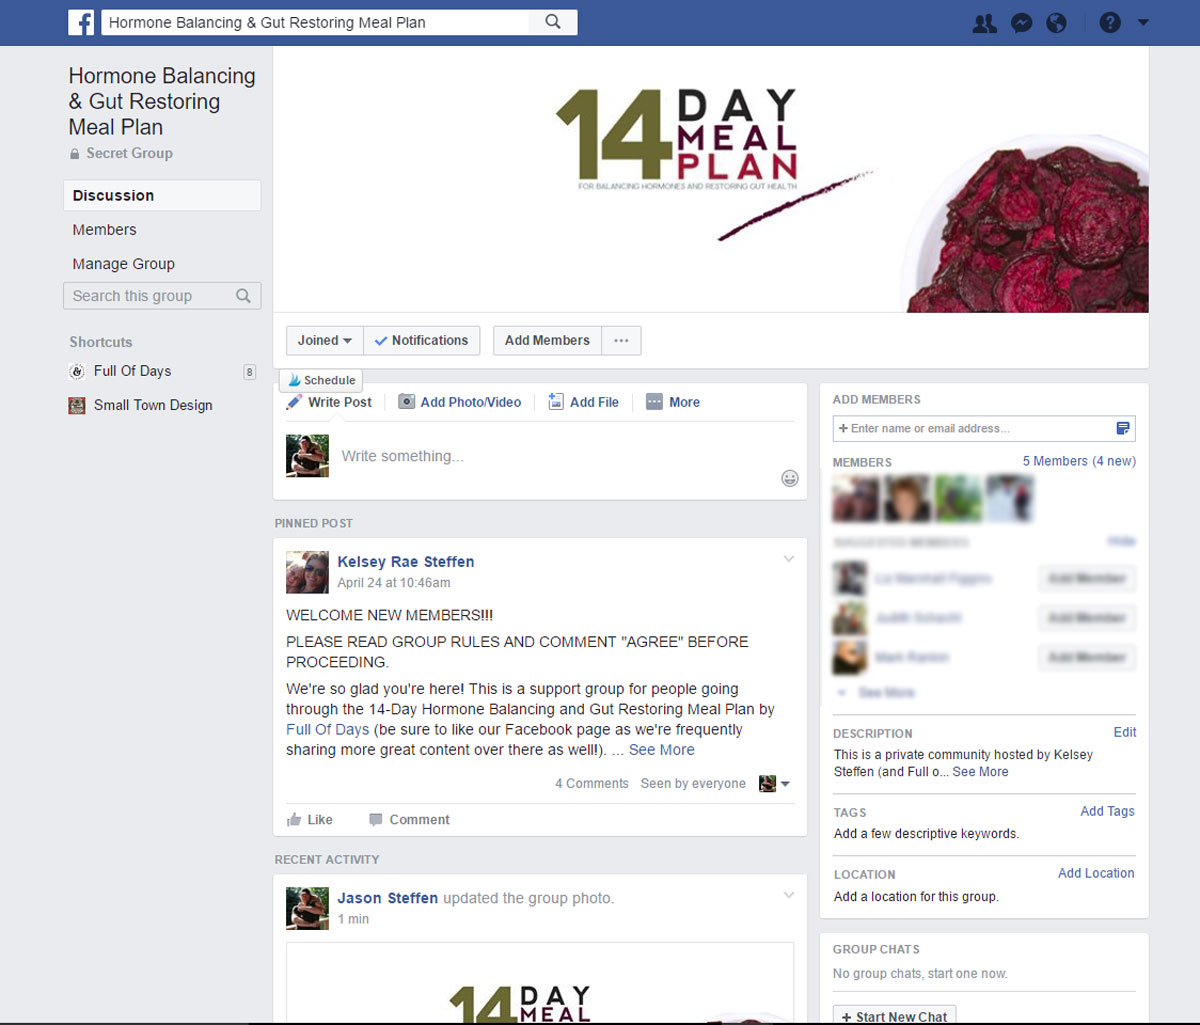Open the Joined dropdown
This screenshot has width=1200, height=1025.
click(325, 340)
